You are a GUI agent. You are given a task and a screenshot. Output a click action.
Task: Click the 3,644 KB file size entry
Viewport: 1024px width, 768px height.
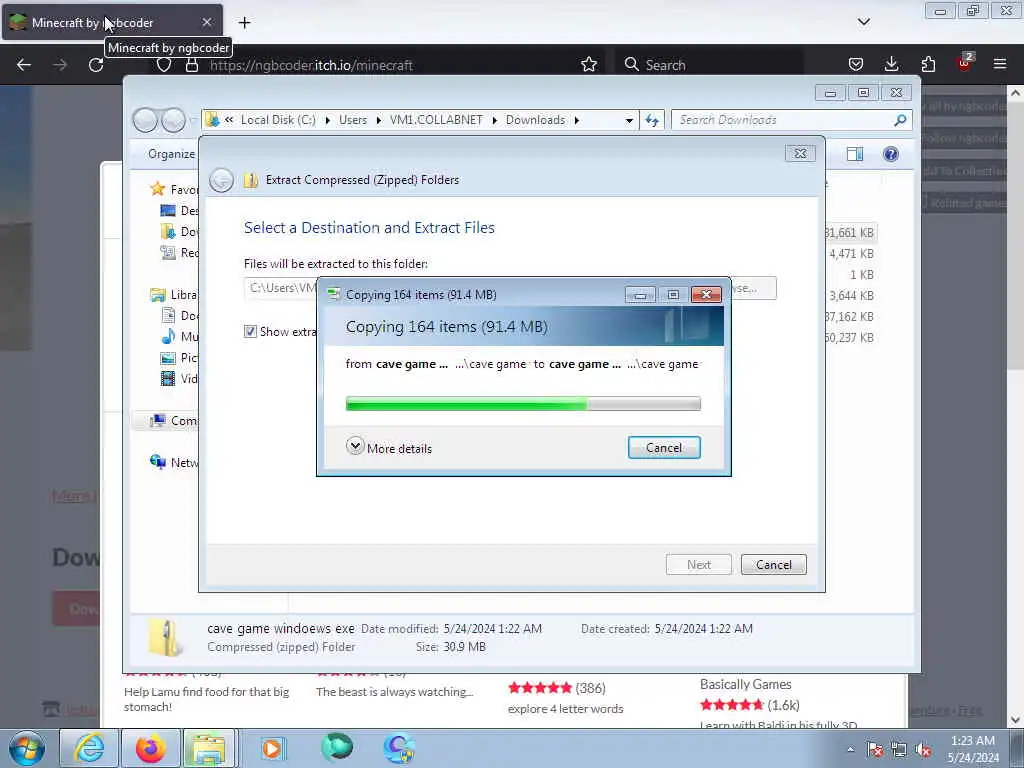[851, 296]
